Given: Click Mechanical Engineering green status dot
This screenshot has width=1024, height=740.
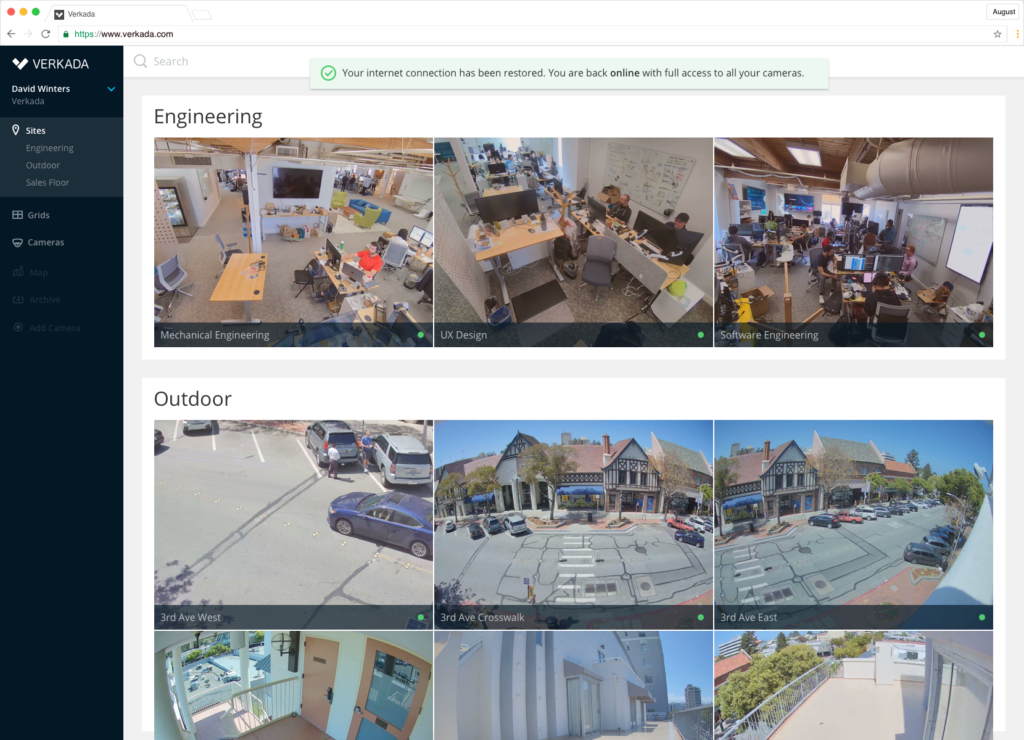Looking at the screenshot, I should click(421, 335).
